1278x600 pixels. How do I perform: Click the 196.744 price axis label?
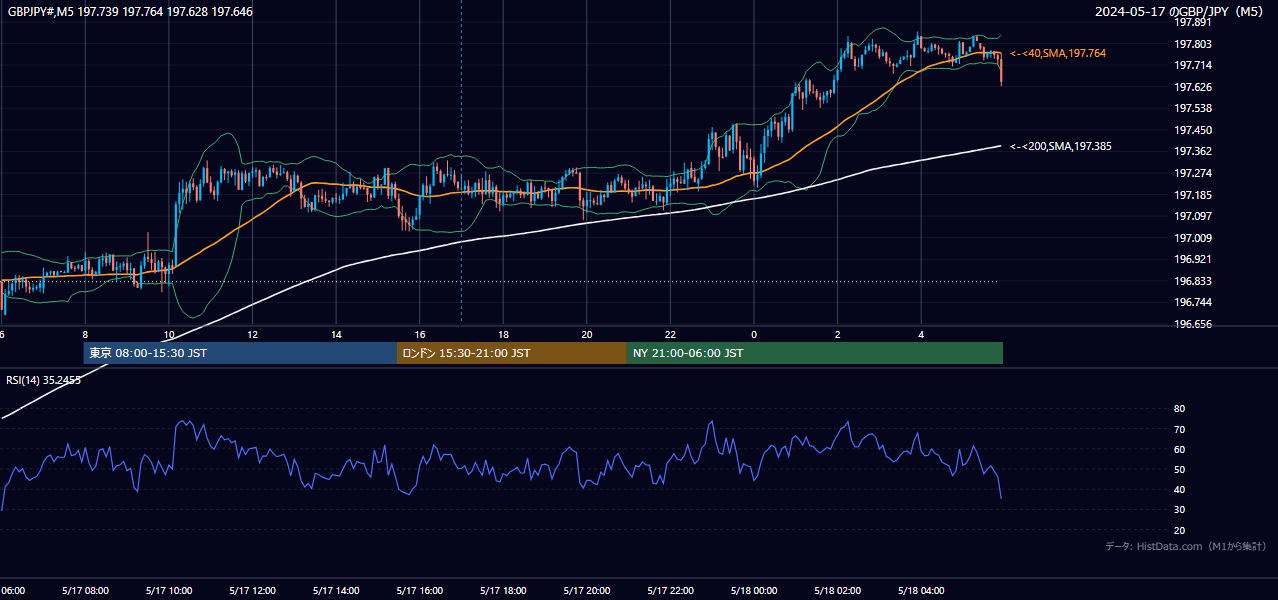click(1193, 302)
